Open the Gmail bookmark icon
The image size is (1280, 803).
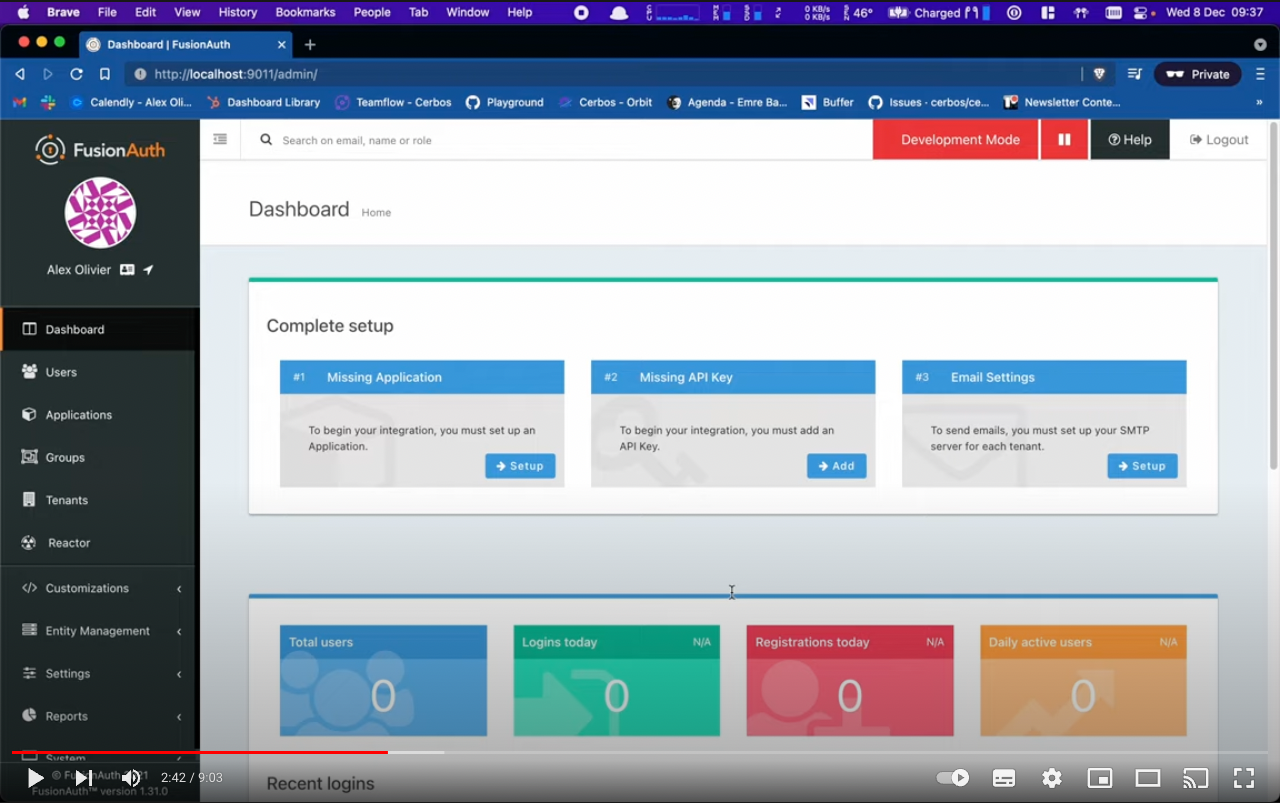click(x=19, y=102)
